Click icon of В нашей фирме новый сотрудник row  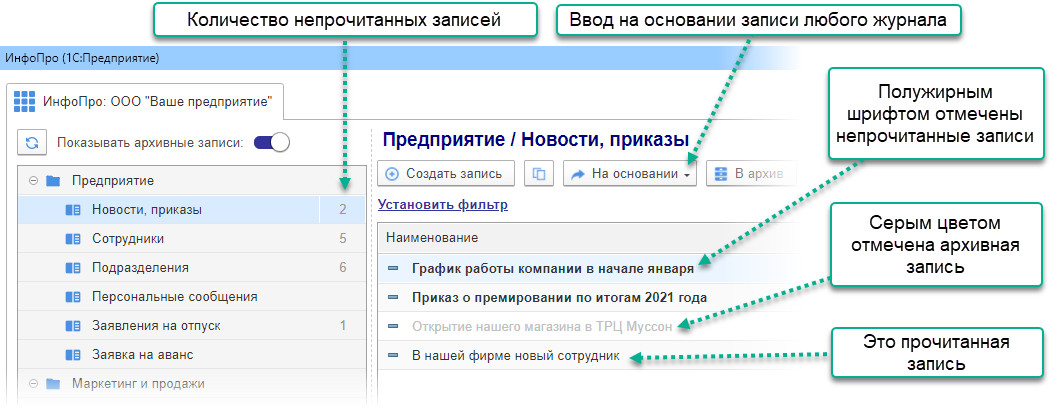pyautogui.click(x=393, y=355)
